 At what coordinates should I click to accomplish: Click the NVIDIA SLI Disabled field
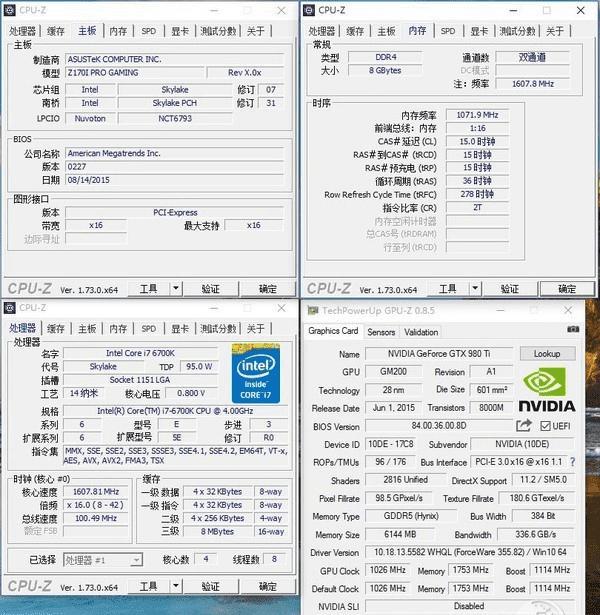(x=470, y=606)
